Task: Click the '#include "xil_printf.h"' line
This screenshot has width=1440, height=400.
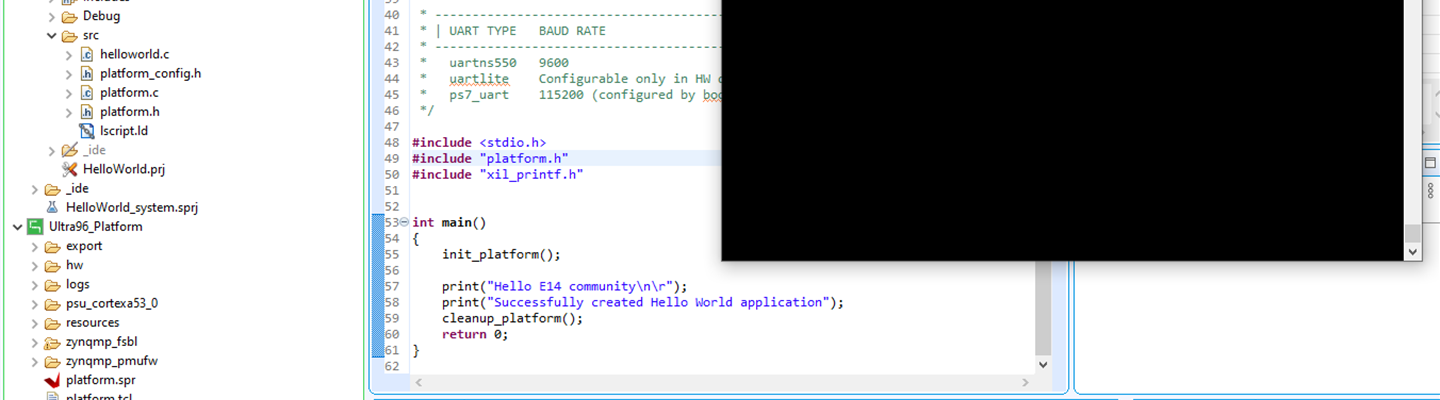Action: 498,174
